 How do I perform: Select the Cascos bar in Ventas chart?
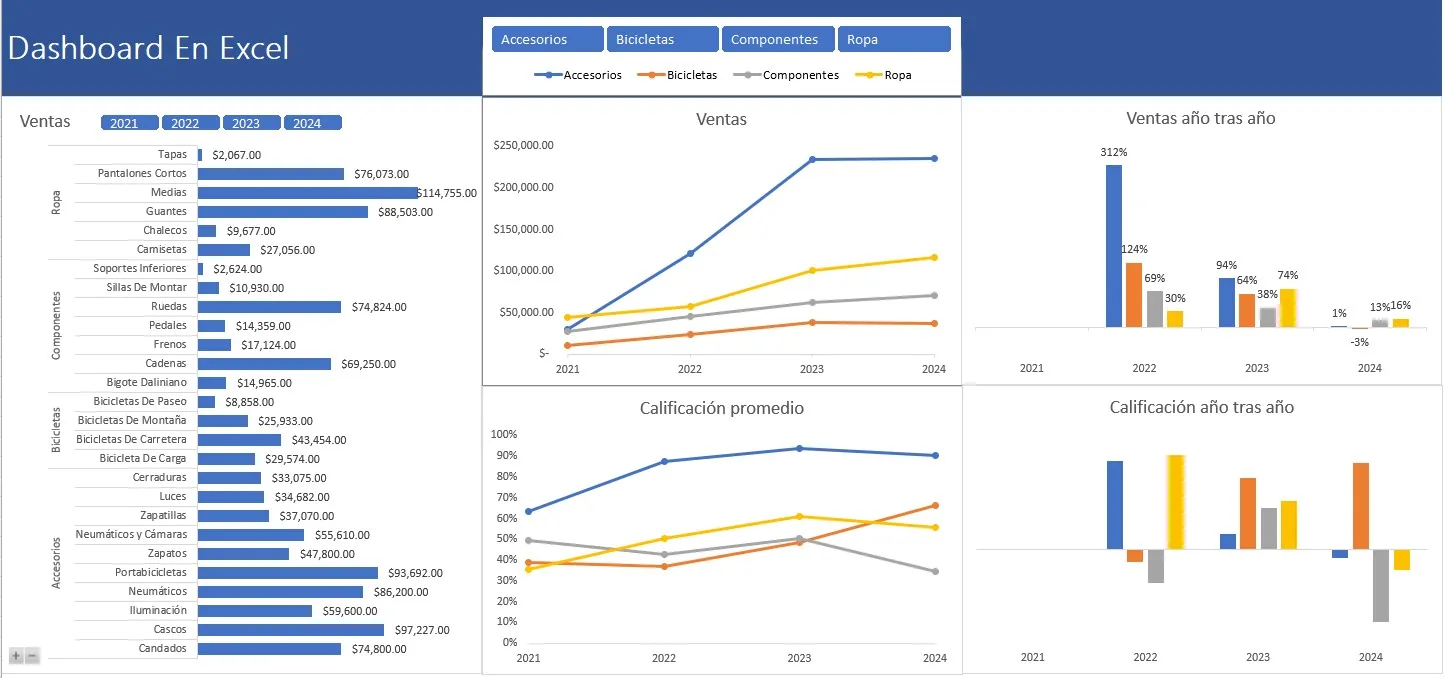pyautogui.click(x=291, y=630)
